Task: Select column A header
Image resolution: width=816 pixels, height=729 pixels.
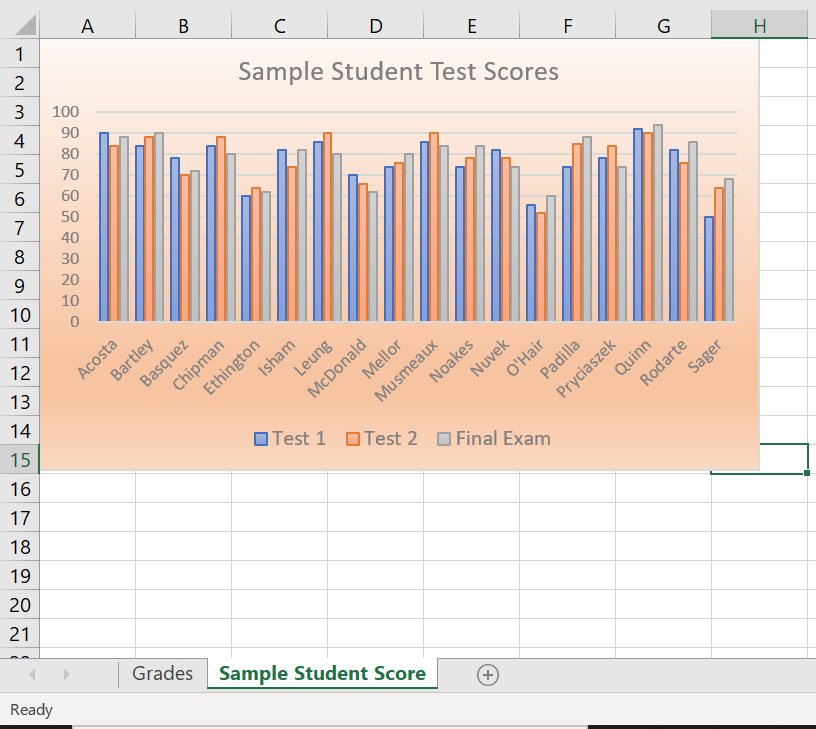Action: tap(87, 26)
